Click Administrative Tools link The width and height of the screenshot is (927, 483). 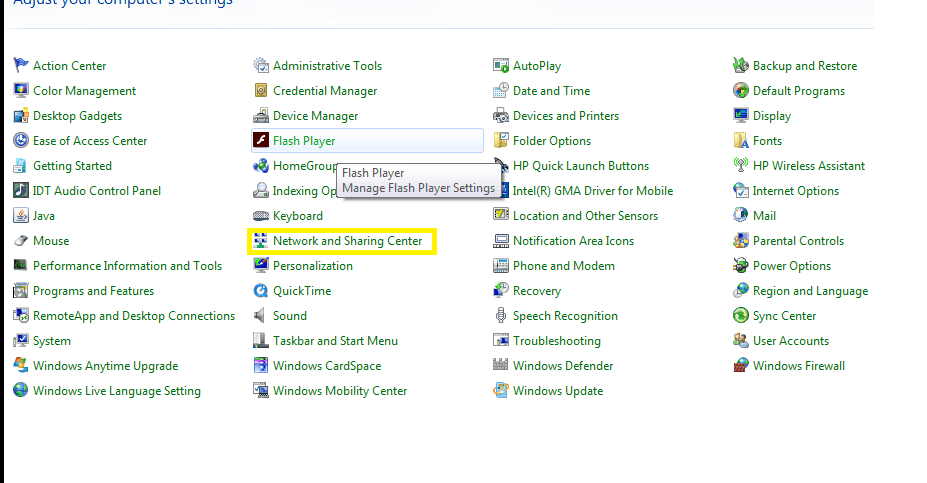[327, 66]
